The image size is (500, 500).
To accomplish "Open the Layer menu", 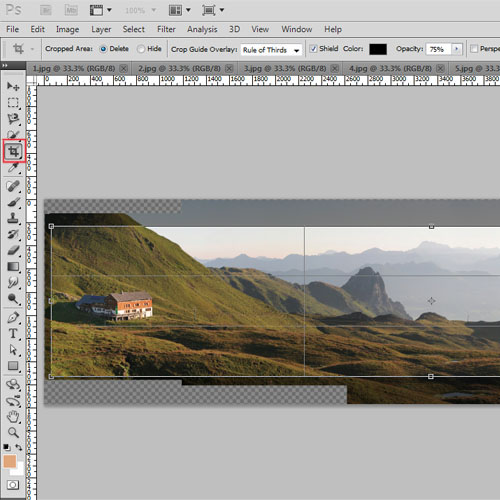I will 101,29.
